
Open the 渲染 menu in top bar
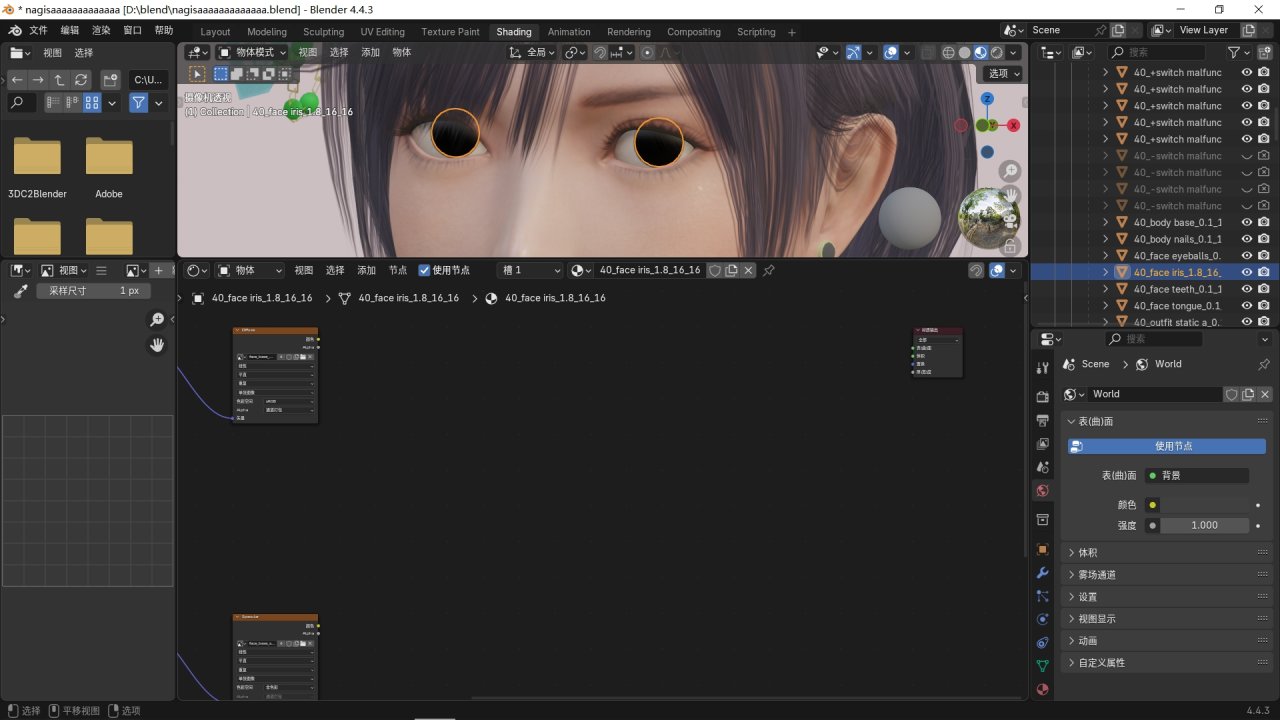[x=101, y=31]
